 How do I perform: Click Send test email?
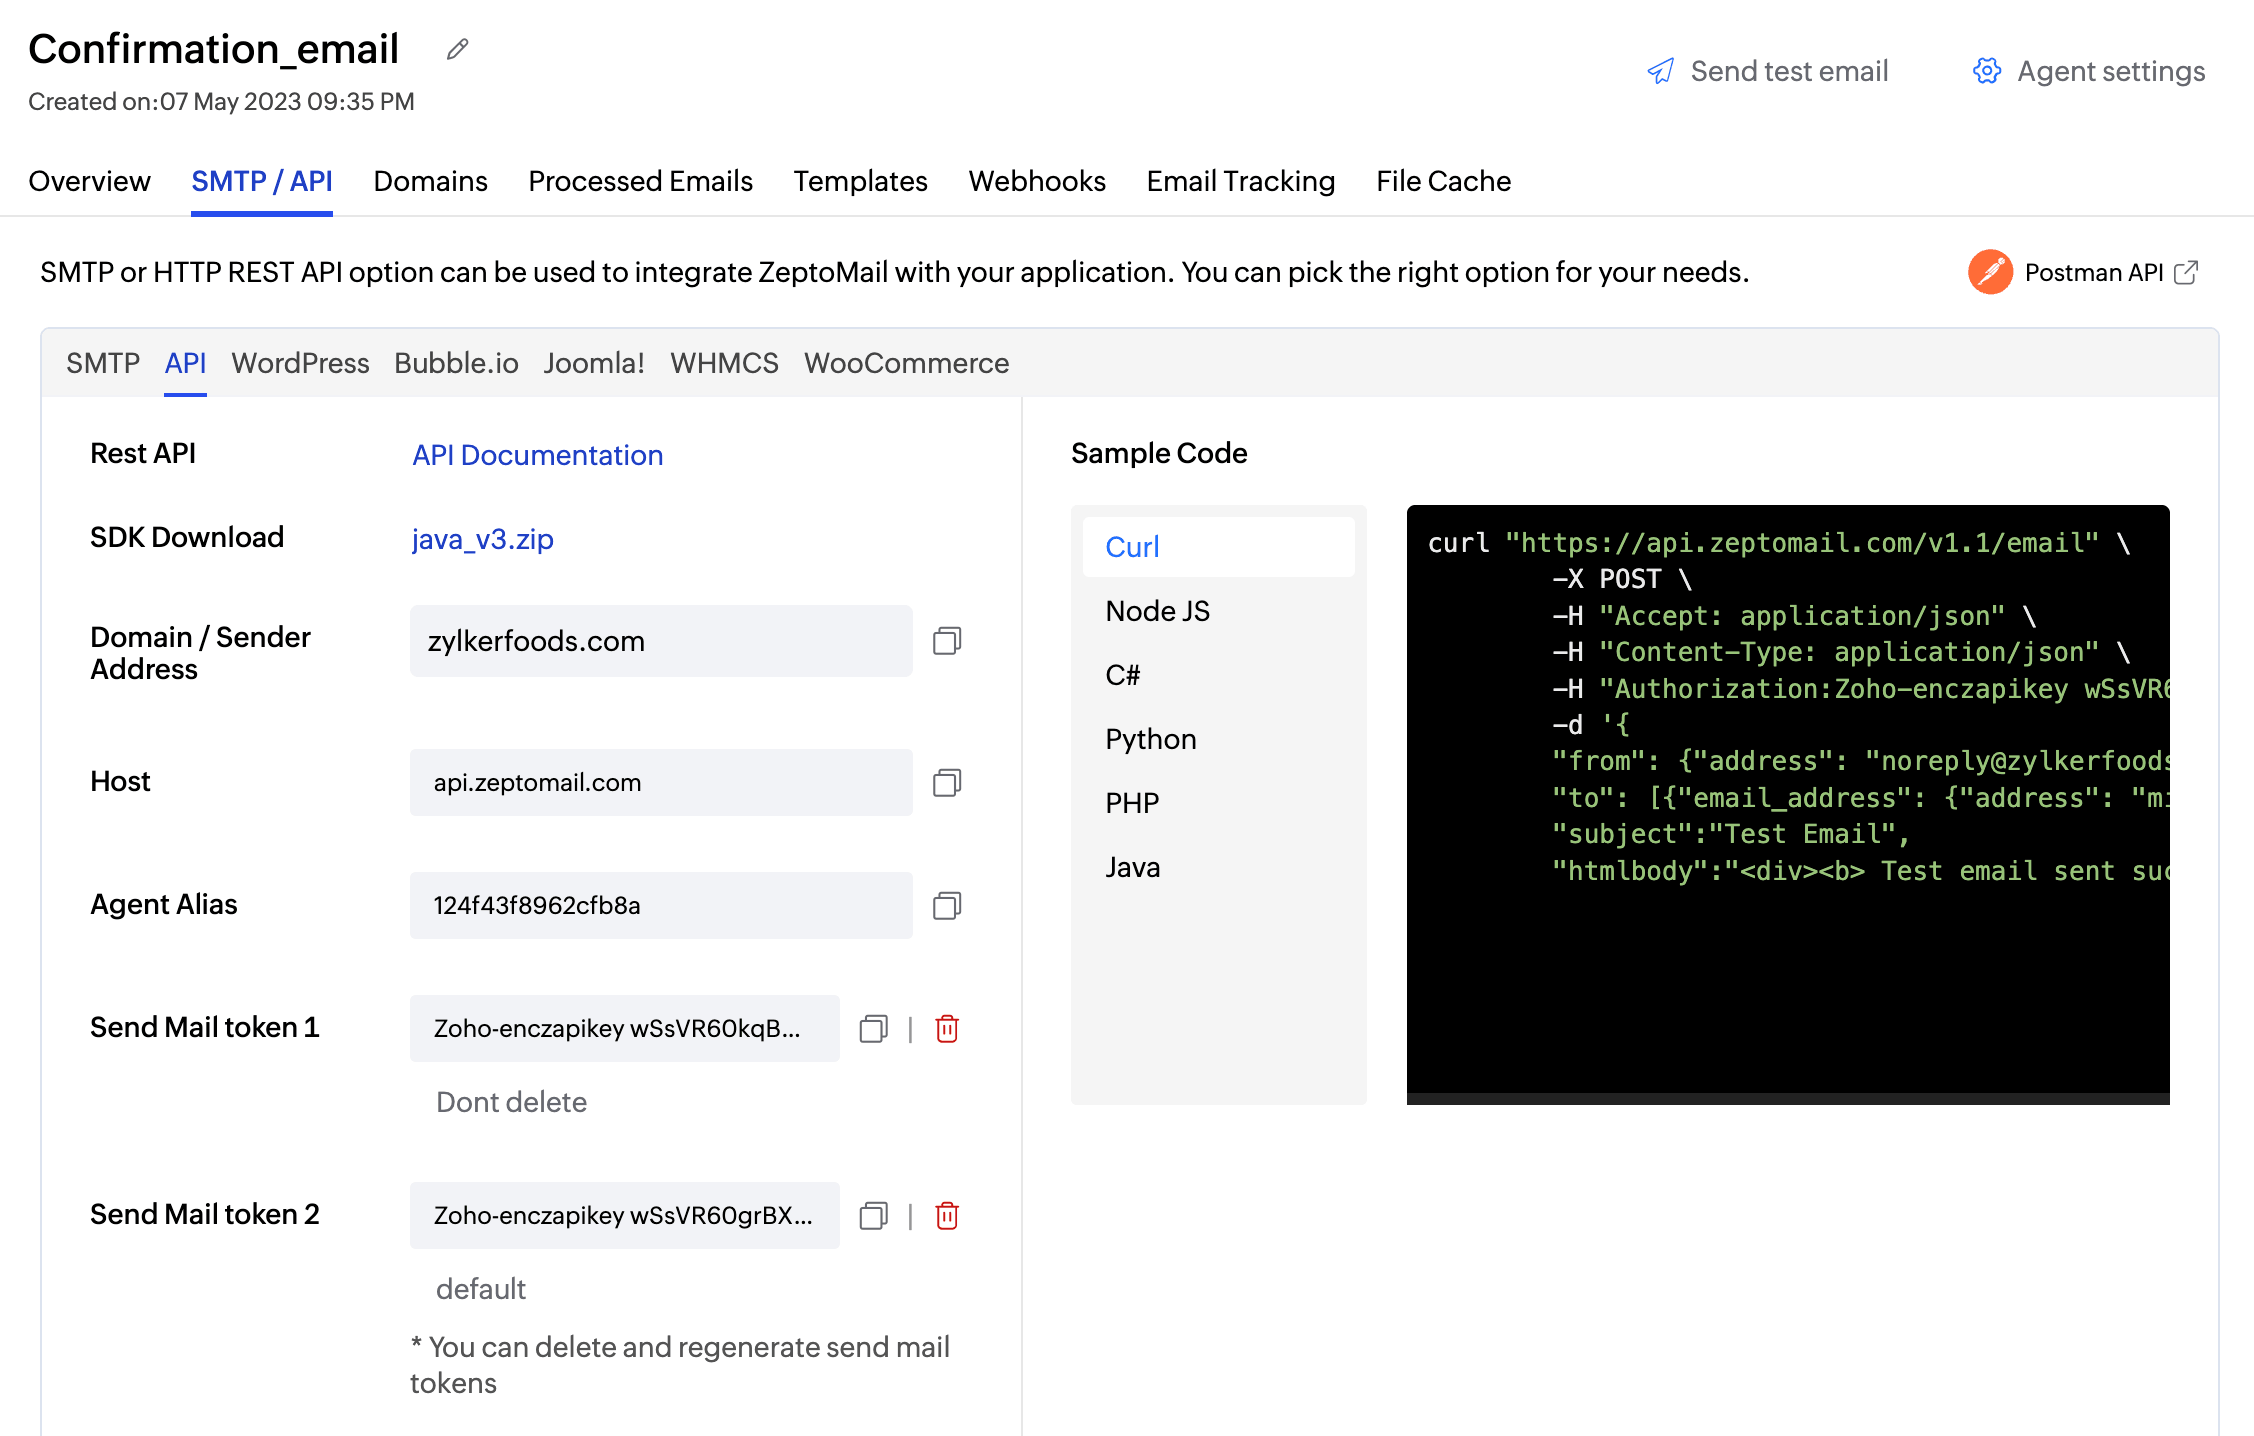[1768, 71]
